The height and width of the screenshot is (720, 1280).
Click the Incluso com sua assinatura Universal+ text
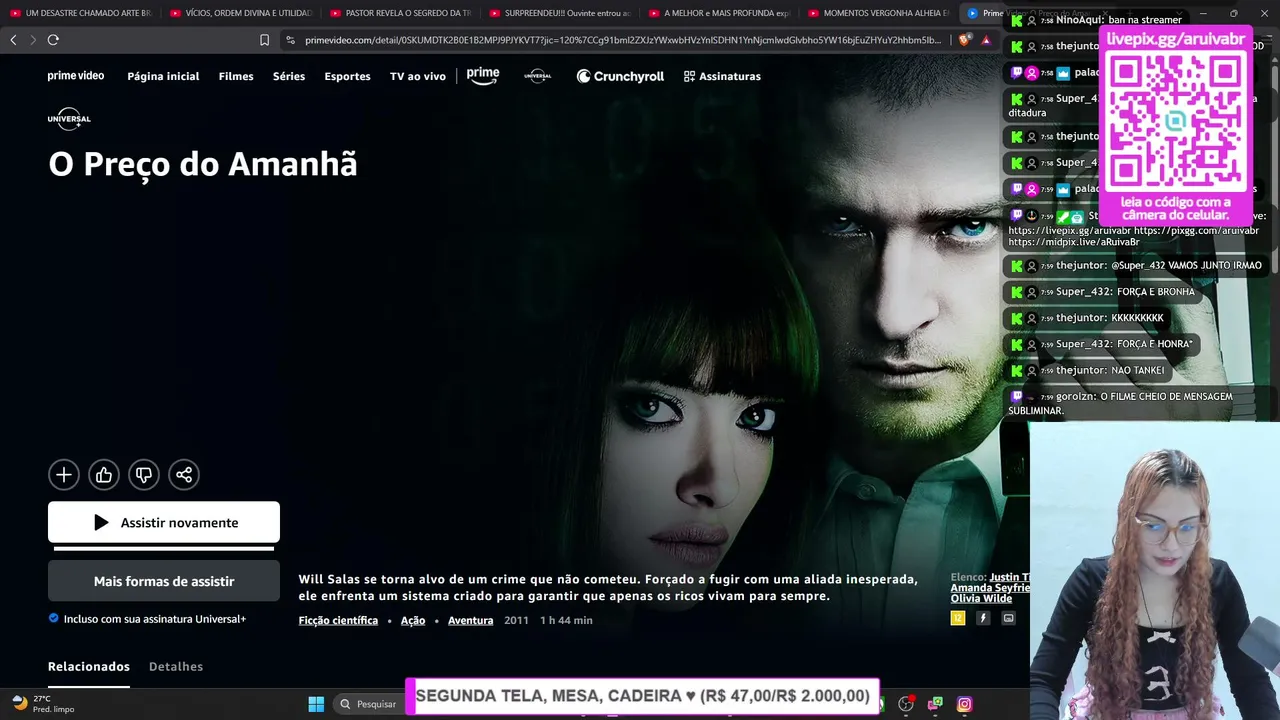(x=155, y=619)
